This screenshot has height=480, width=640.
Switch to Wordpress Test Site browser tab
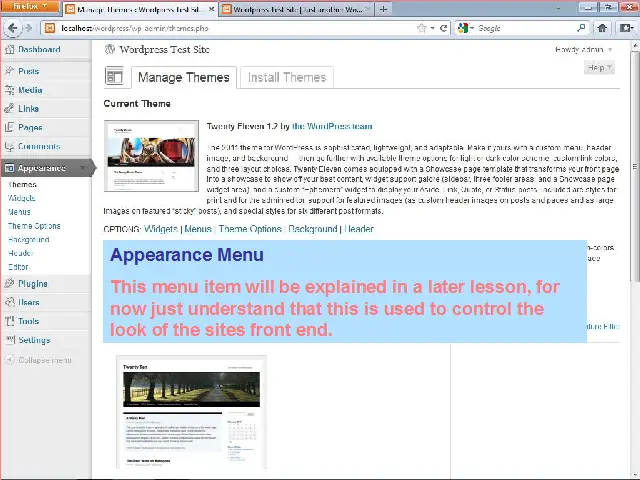[297, 9]
